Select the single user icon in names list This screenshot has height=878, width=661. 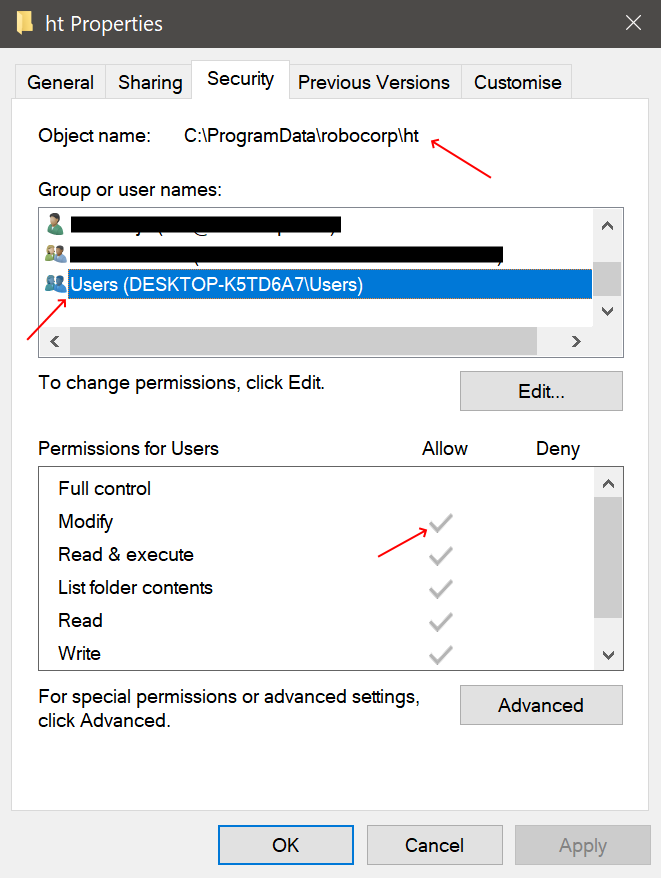[55, 224]
